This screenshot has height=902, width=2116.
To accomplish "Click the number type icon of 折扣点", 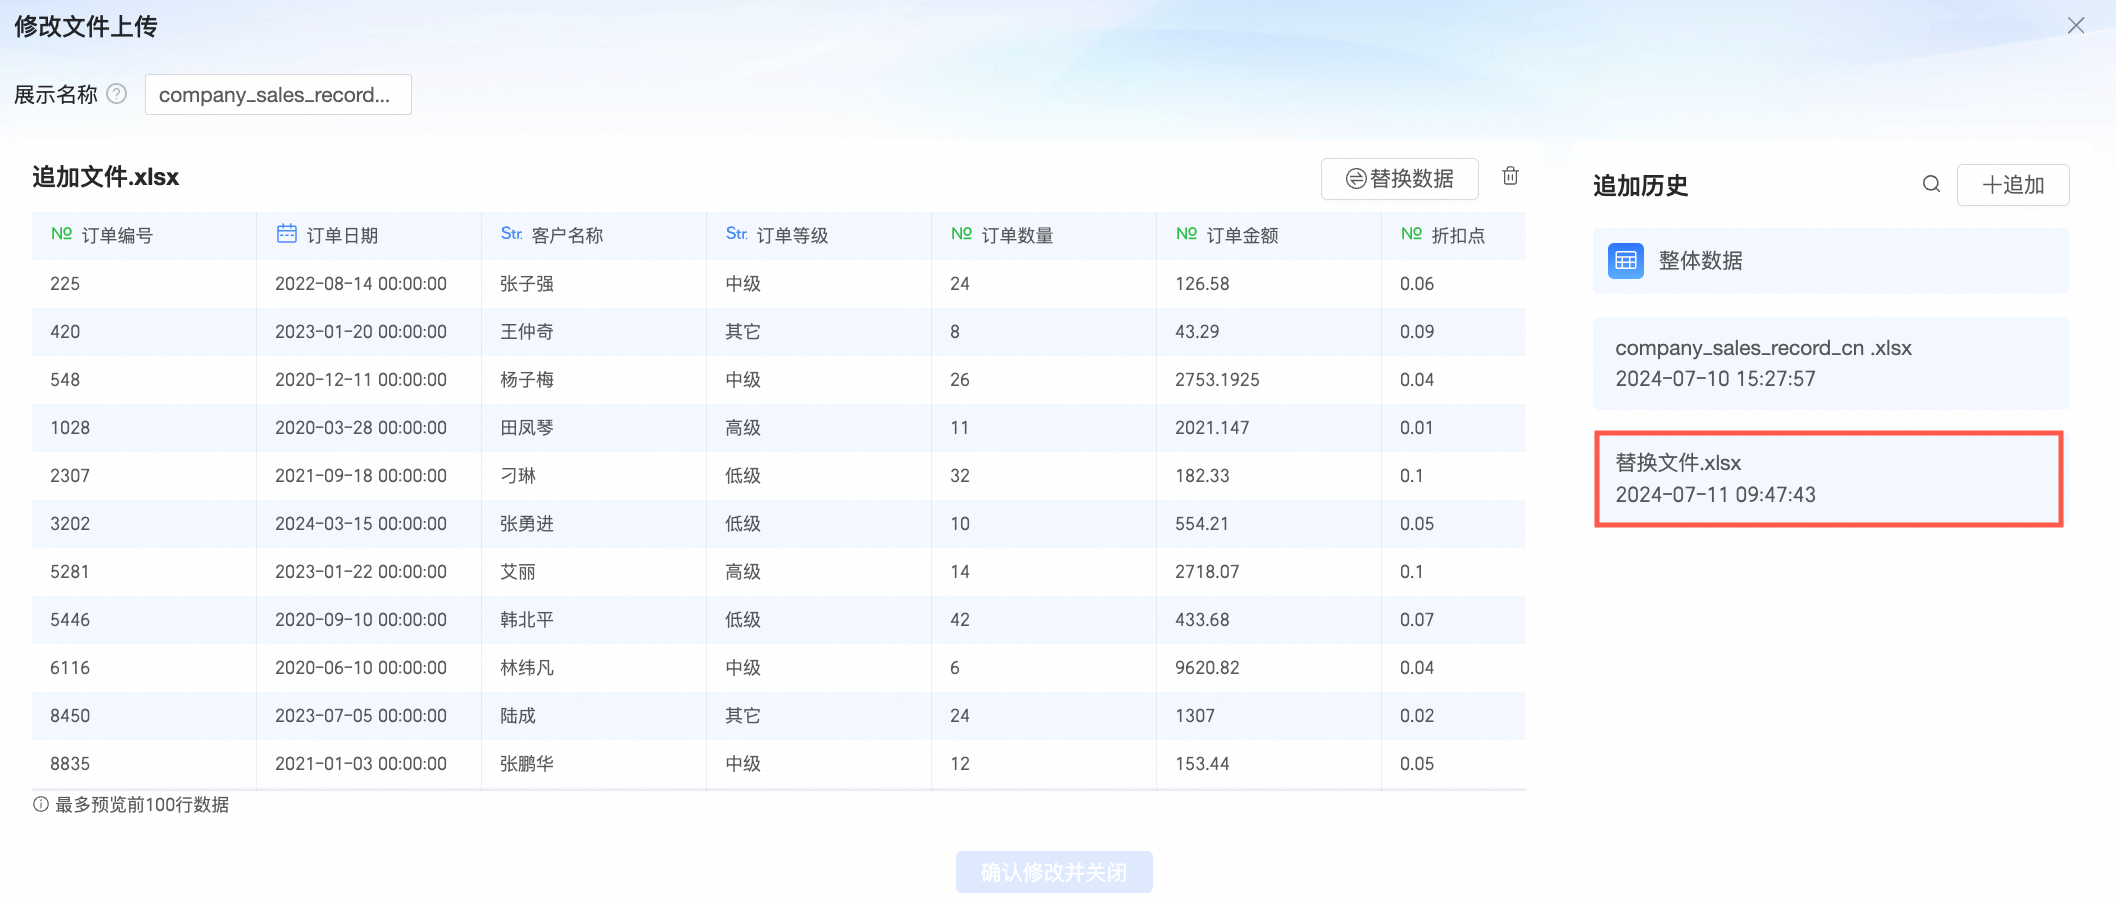I will tap(1412, 234).
